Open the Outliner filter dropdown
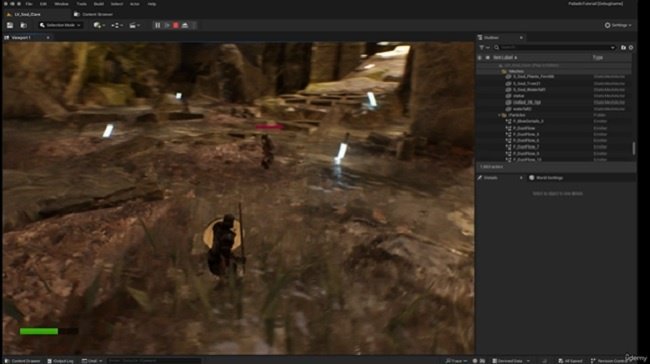Image resolution: width=650 pixels, height=364 pixels. pos(484,47)
